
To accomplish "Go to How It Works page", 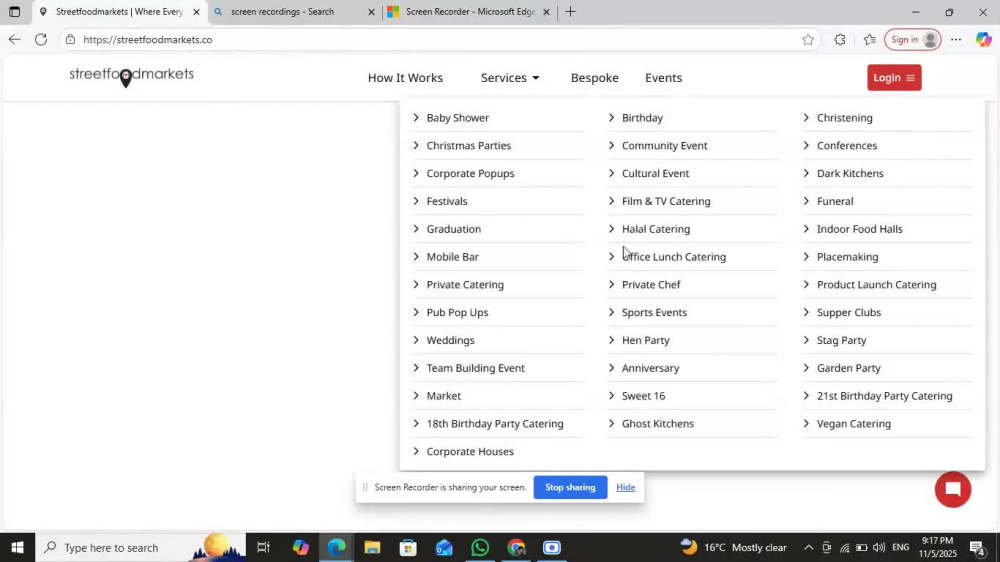I will pos(405,78).
